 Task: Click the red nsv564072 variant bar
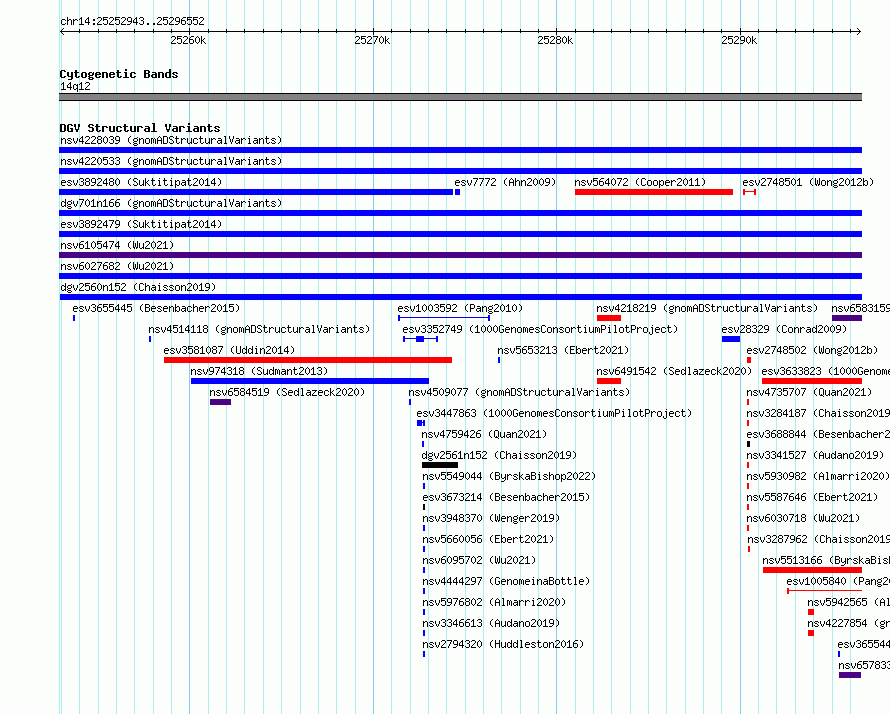tap(654, 192)
